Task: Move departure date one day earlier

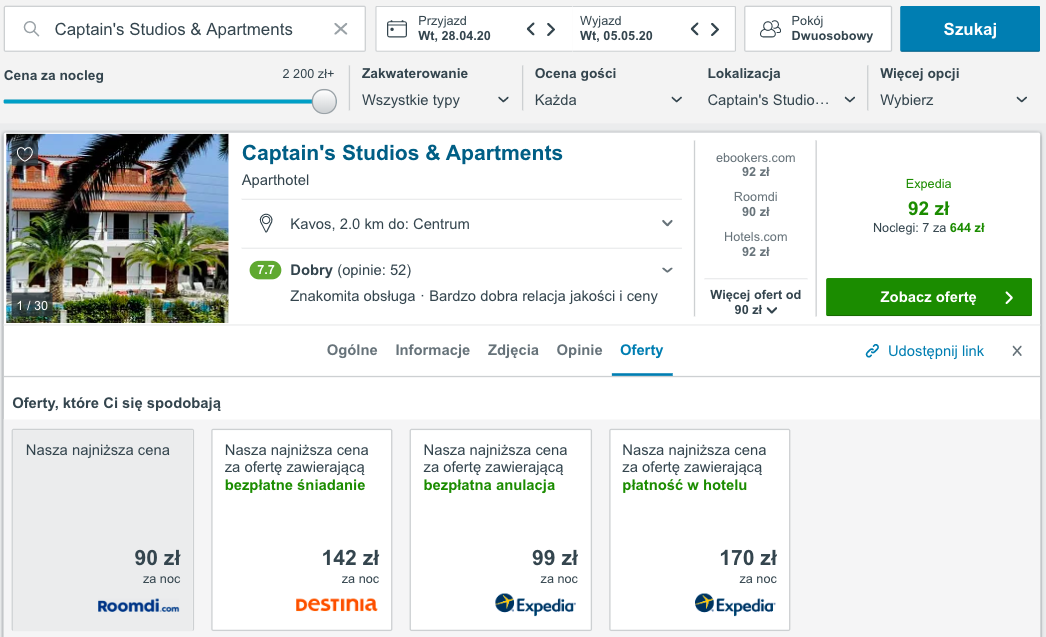Action: [694, 29]
